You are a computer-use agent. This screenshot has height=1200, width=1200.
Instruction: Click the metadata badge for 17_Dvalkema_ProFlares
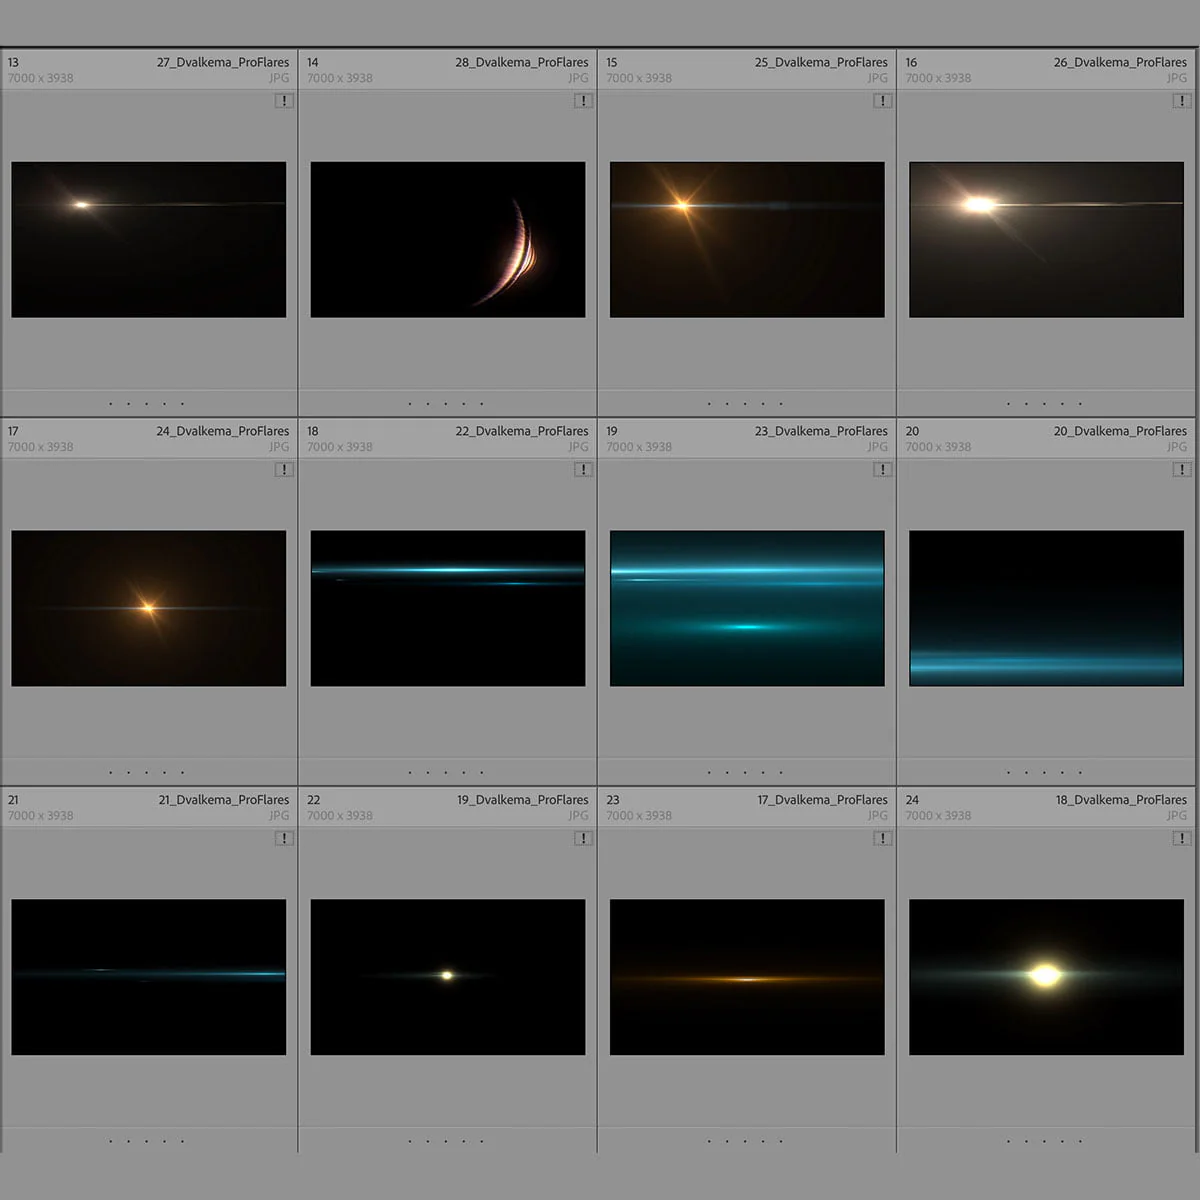(882, 839)
